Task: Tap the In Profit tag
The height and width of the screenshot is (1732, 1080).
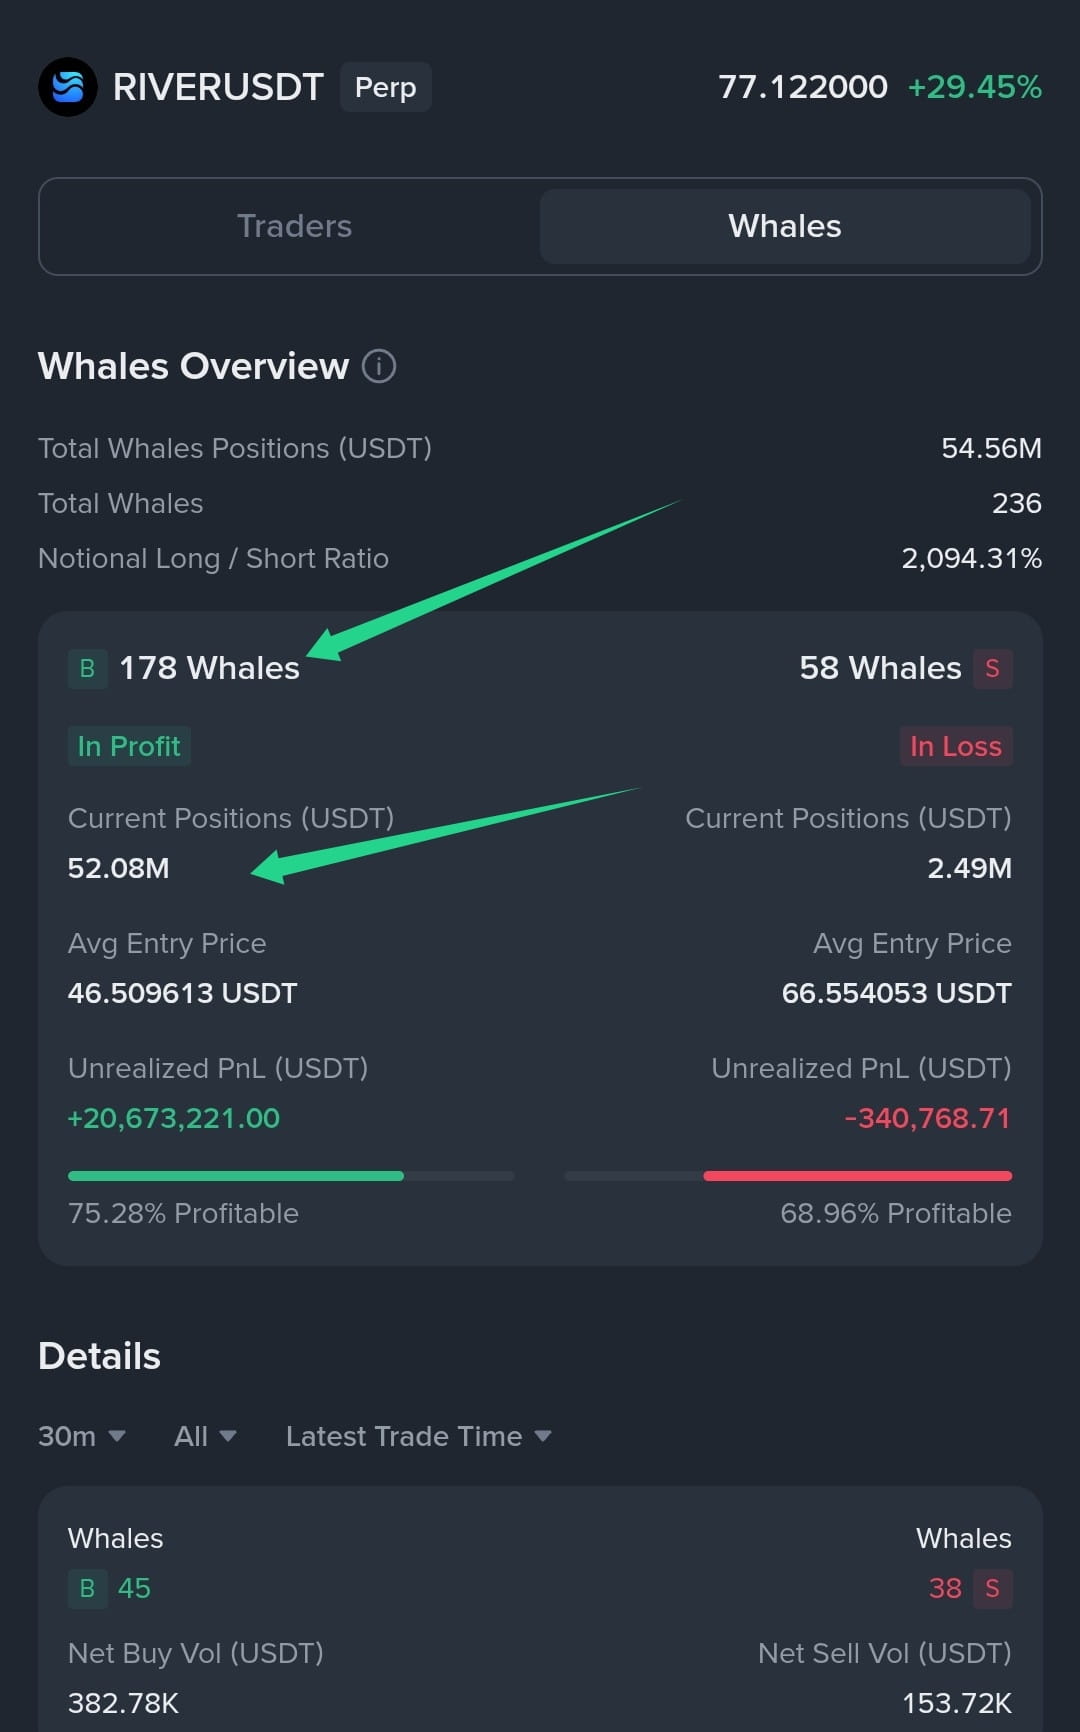Action: point(129,746)
